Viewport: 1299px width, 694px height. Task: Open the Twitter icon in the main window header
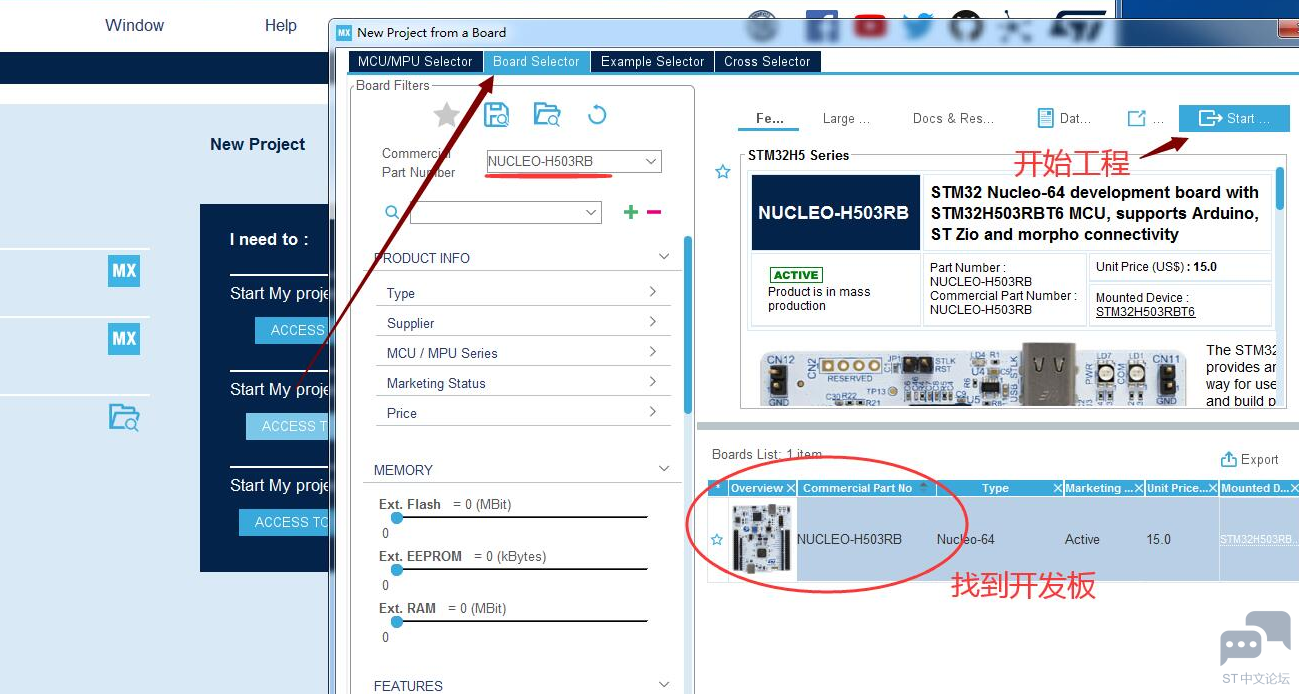(918, 26)
